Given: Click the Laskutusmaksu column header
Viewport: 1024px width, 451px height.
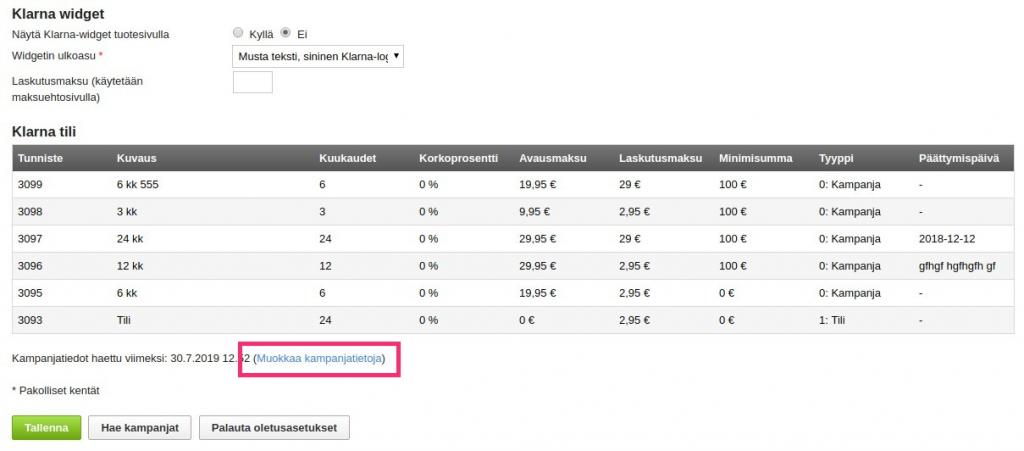Looking at the screenshot, I should [x=660, y=158].
